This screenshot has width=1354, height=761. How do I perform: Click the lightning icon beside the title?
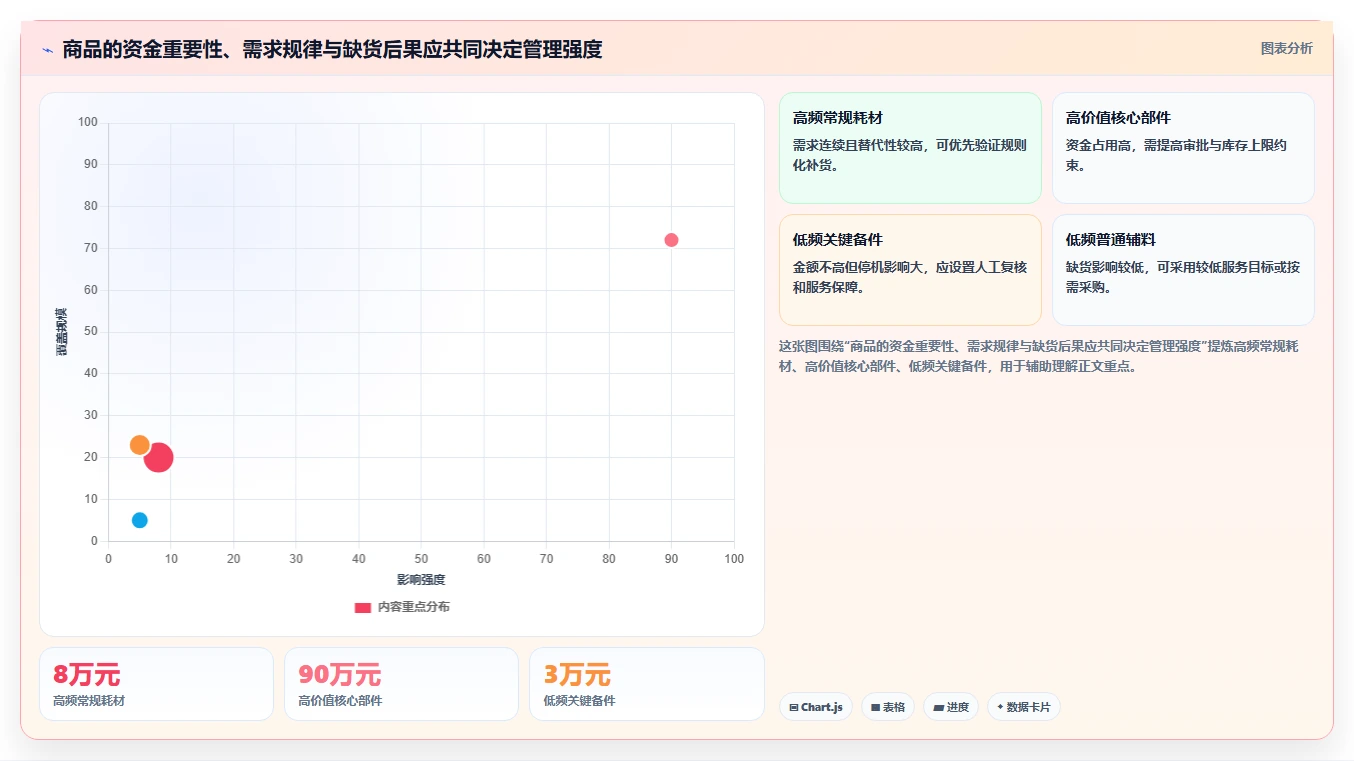click(x=47, y=50)
